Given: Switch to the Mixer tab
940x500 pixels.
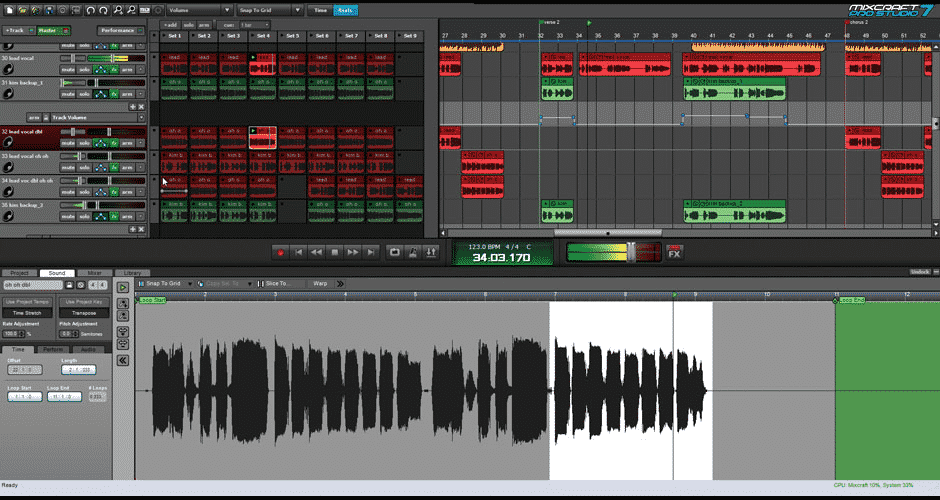Looking at the screenshot, I should point(94,272).
